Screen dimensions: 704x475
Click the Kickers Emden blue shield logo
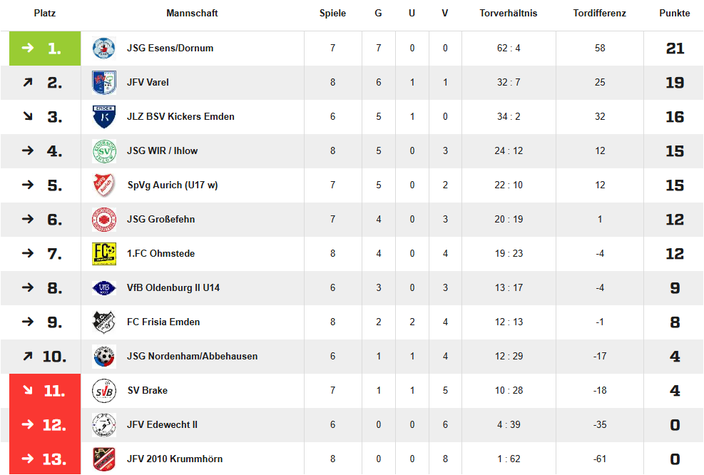(104, 117)
